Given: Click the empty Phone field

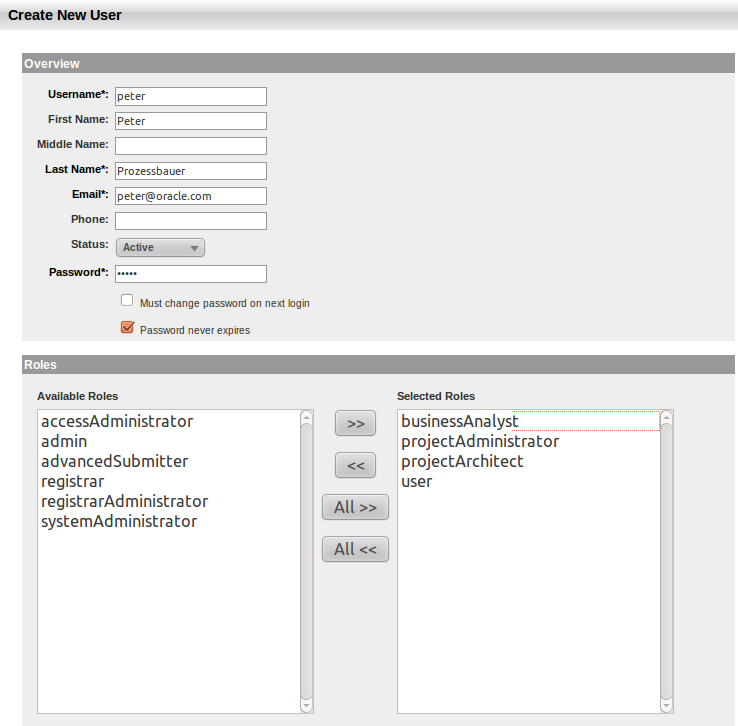Looking at the screenshot, I should click(191, 221).
